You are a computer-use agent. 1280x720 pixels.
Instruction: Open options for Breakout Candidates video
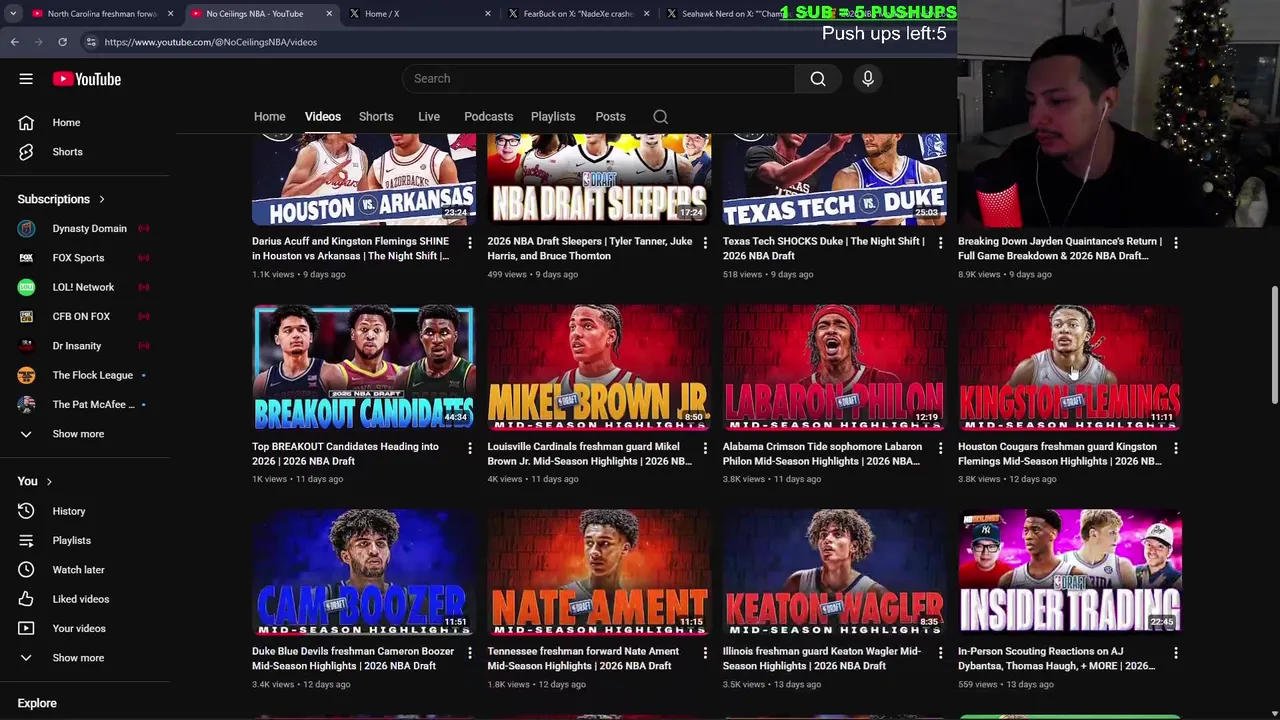pyautogui.click(x=470, y=448)
